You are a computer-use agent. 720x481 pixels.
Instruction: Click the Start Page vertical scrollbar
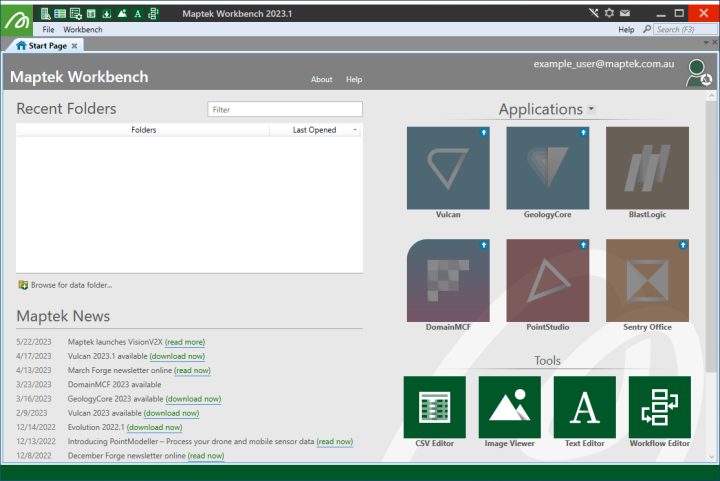point(712,250)
